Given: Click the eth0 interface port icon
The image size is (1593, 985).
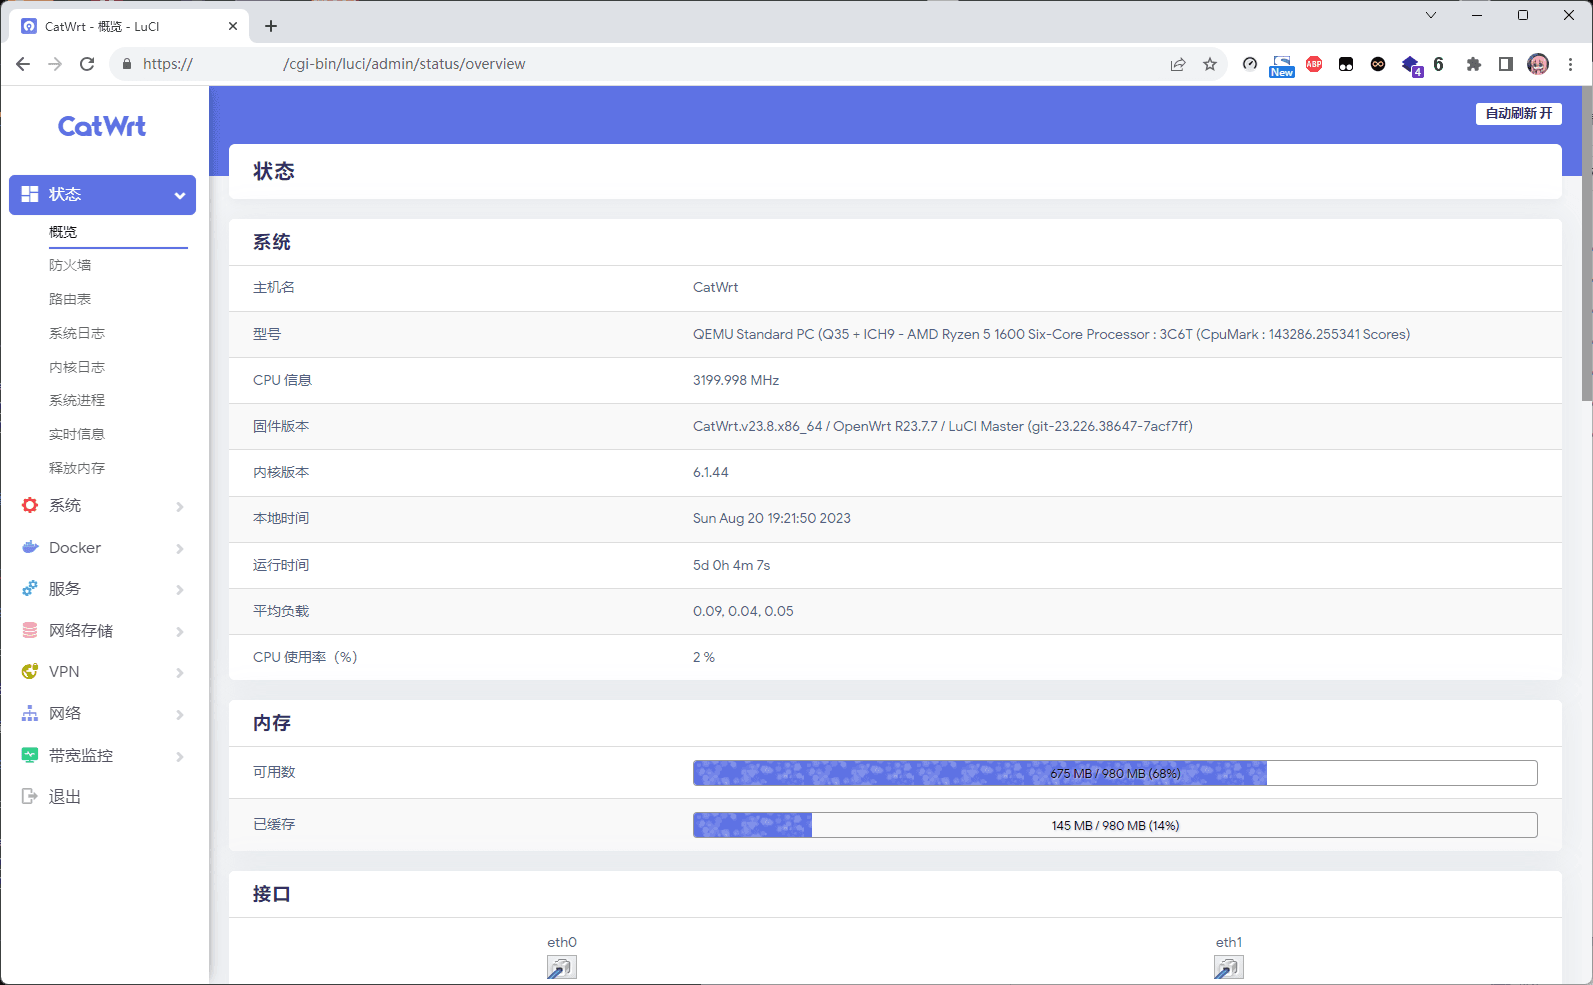Looking at the screenshot, I should click(562, 967).
